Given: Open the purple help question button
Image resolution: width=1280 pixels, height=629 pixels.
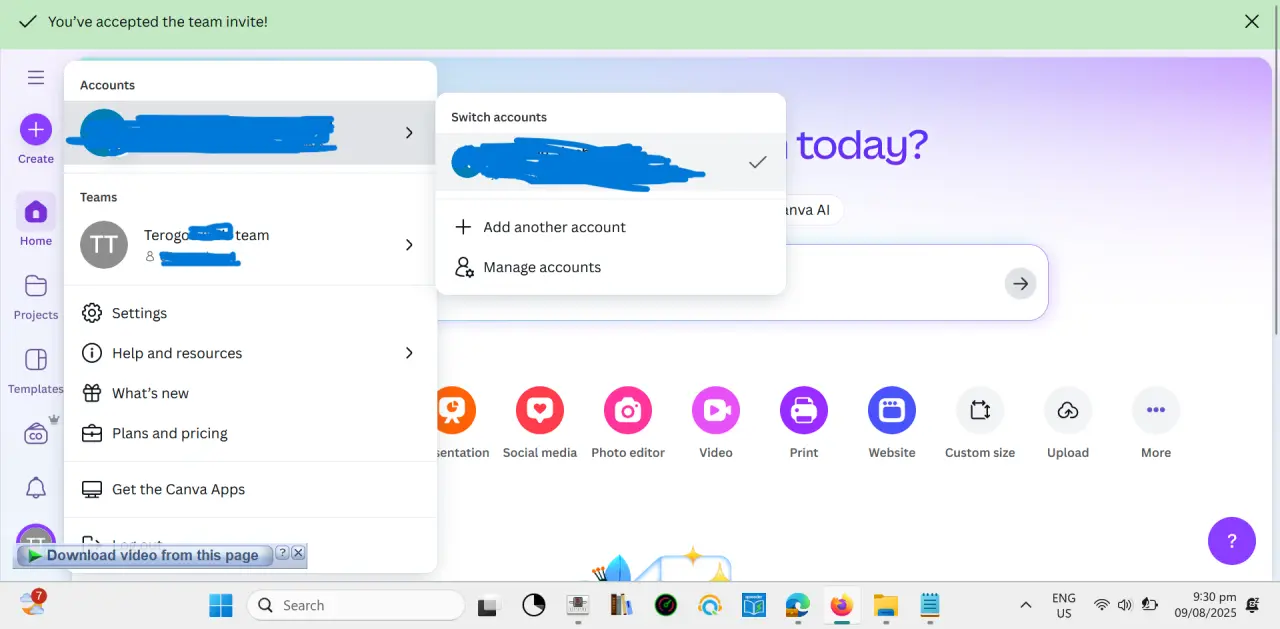Looking at the screenshot, I should pyautogui.click(x=1232, y=541).
